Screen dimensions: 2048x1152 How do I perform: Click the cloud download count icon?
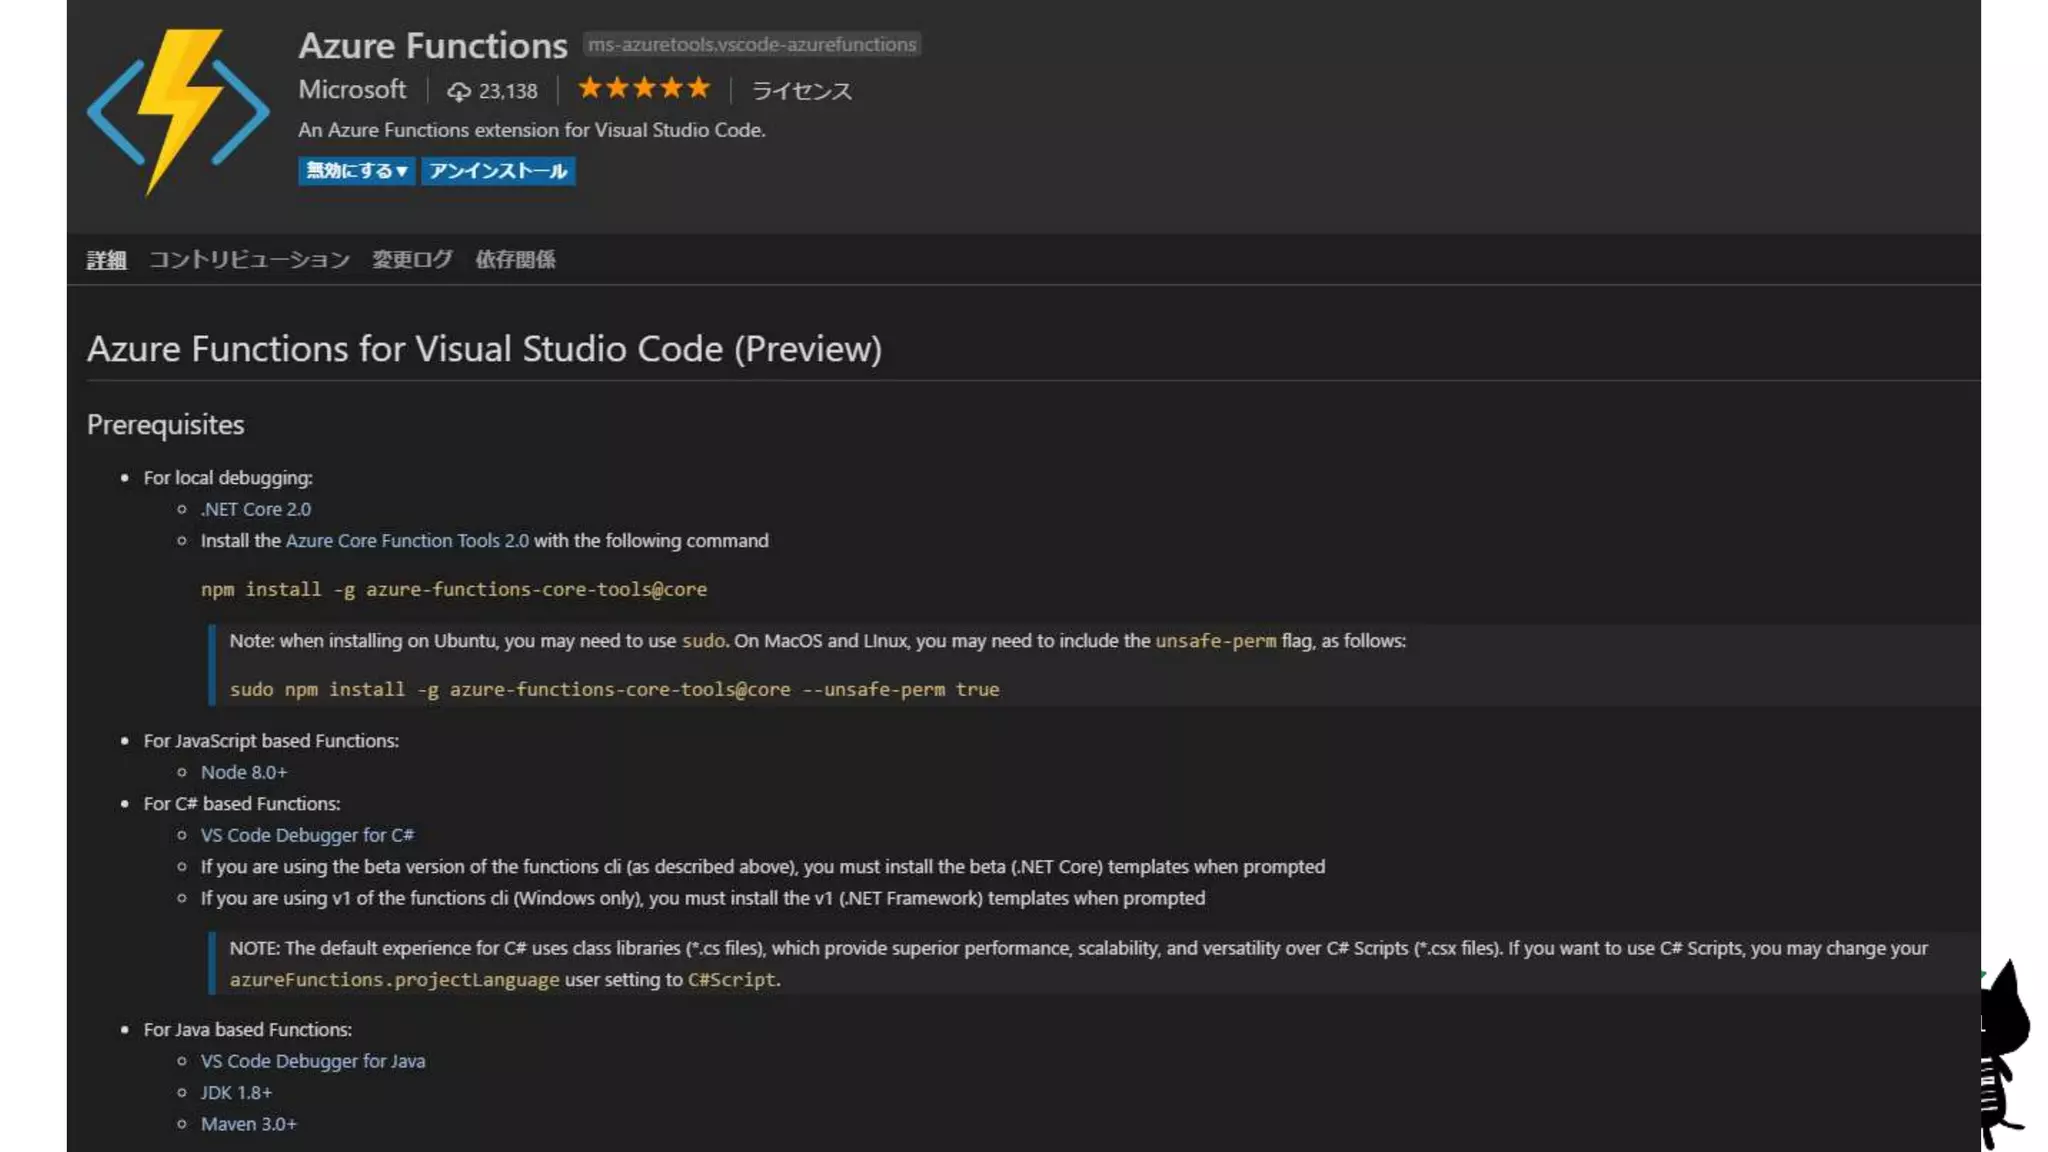459,92
